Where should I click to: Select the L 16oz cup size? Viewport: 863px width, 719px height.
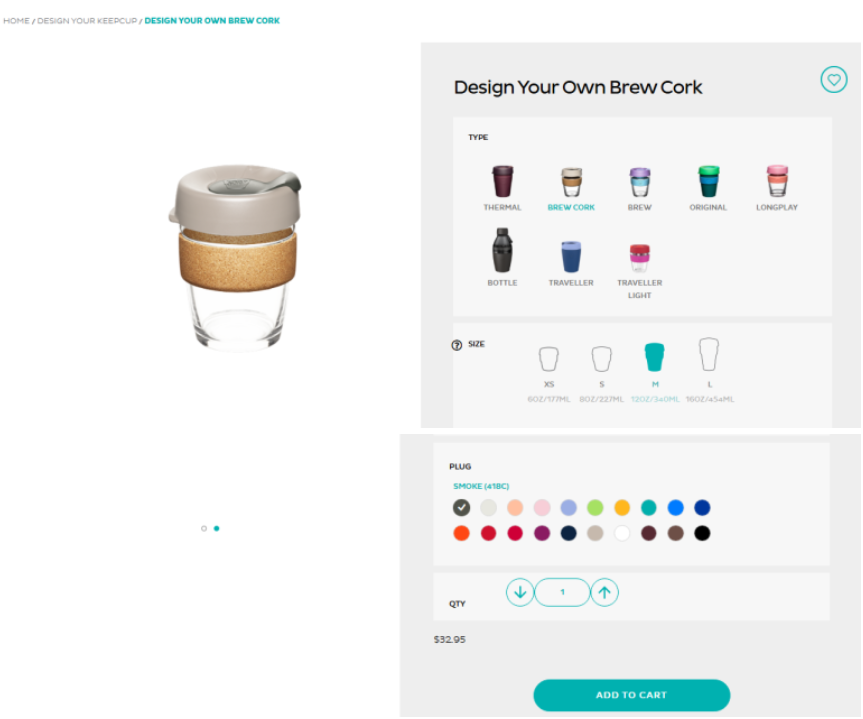[709, 370]
